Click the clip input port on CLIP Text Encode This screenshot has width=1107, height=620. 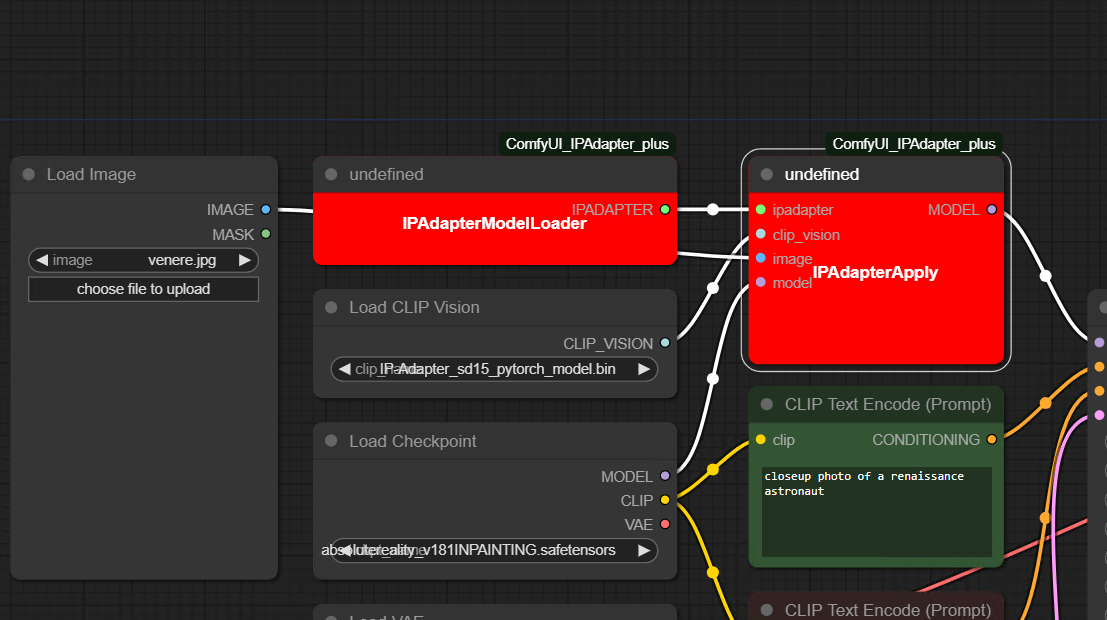(761, 439)
